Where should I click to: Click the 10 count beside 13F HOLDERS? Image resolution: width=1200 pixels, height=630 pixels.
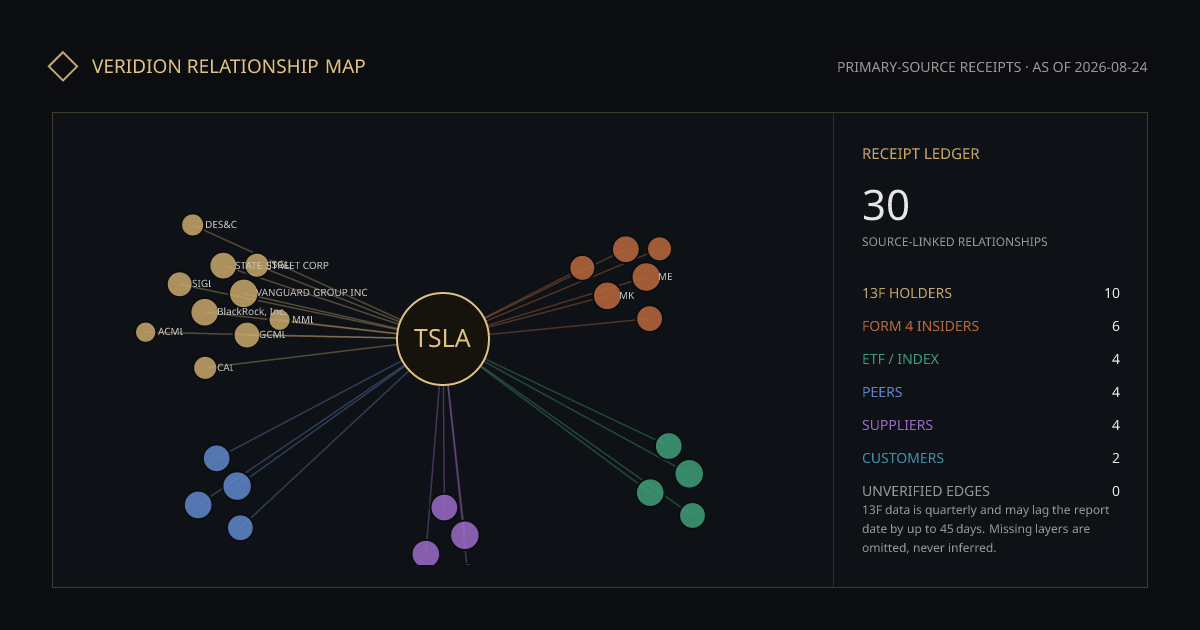tap(1112, 293)
